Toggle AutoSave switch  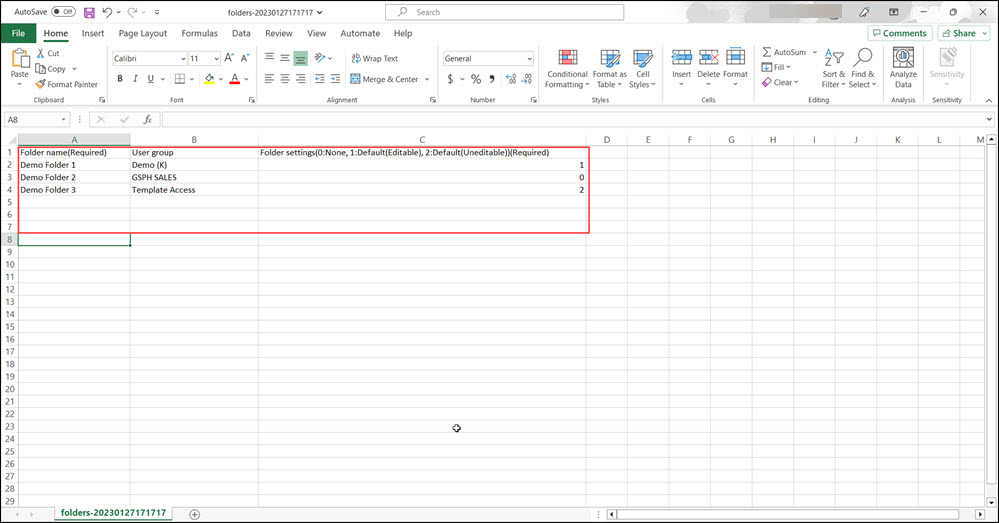64,12
